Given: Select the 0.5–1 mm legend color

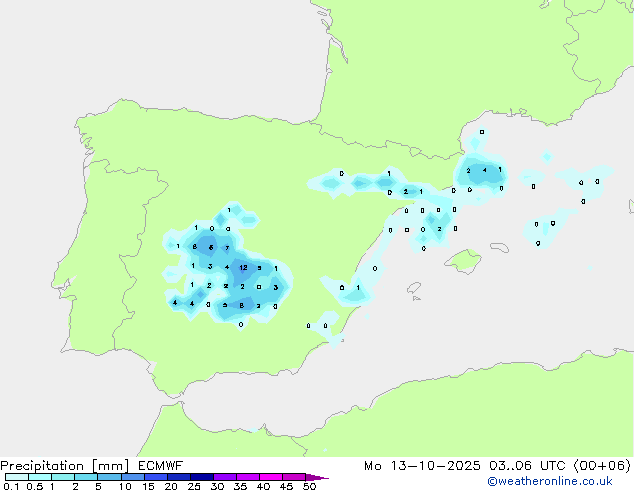Looking at the screenshot, I should coord(40,477).
